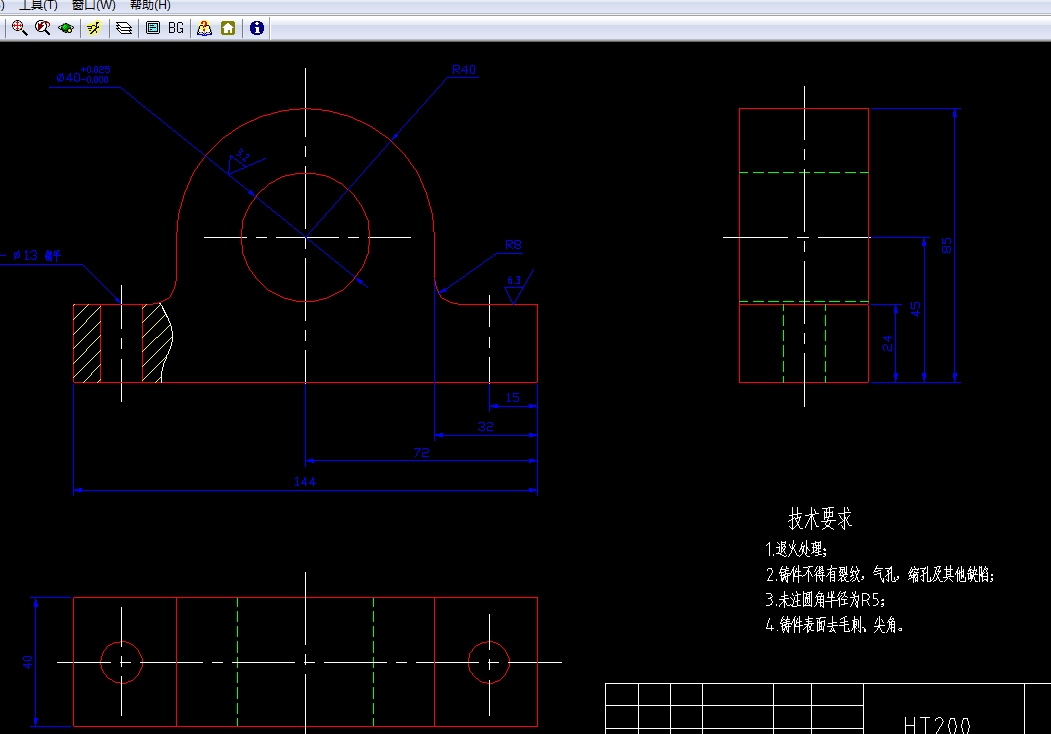This screenshot has width=1051, height=734.
Task: Click the blue info about icon
Action: 257,27
